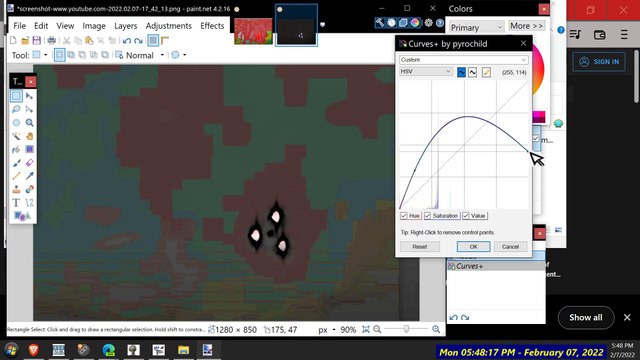Viewport: 640px width, 360px height.
Task: Open the Edit menu
Action: click(41, 26)
